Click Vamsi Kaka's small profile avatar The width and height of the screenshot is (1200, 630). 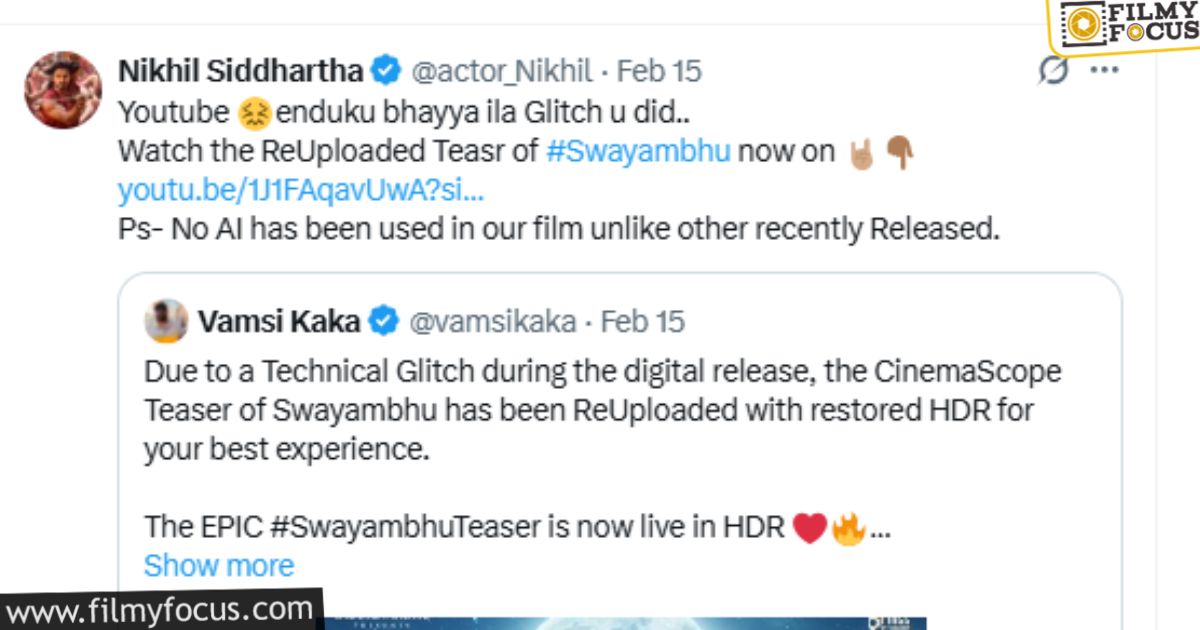click(166, 321)
